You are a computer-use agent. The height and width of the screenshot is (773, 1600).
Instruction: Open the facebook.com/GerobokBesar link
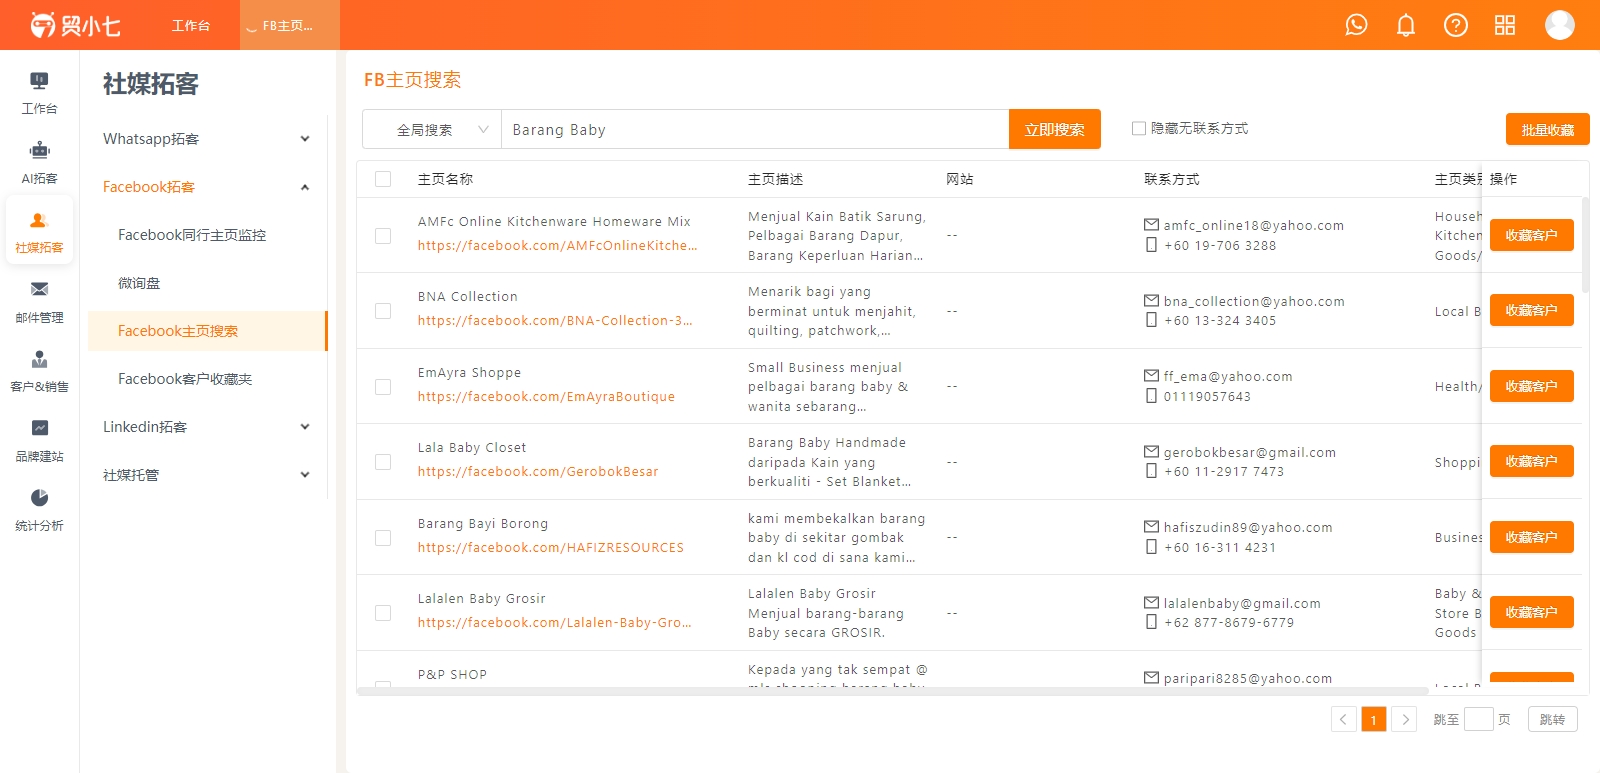pyautogui.click(x=538, y=471)
